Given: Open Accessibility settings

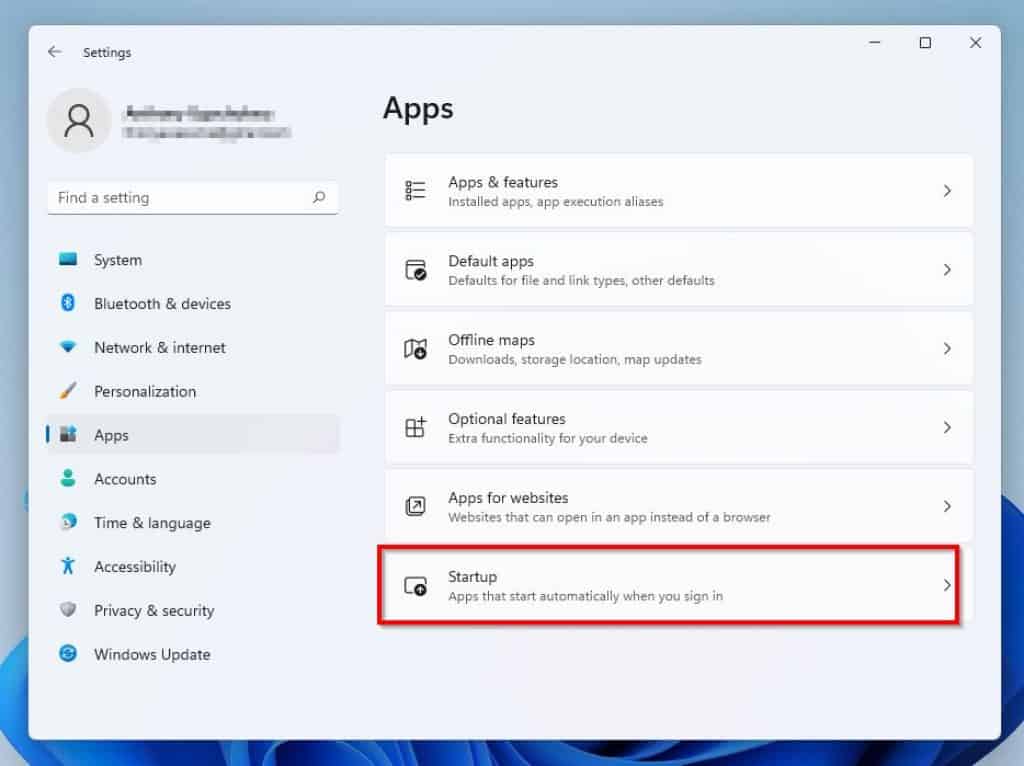Looking at the screenshot, I should [193, 566].
